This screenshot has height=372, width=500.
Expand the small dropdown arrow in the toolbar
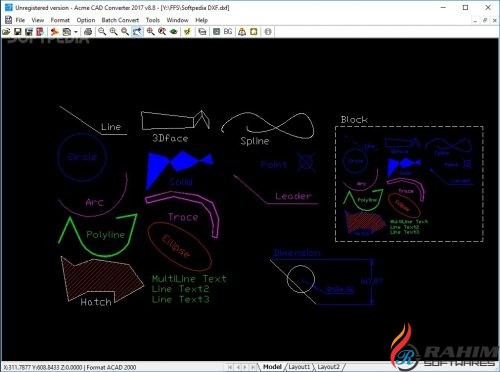(76, 32)
